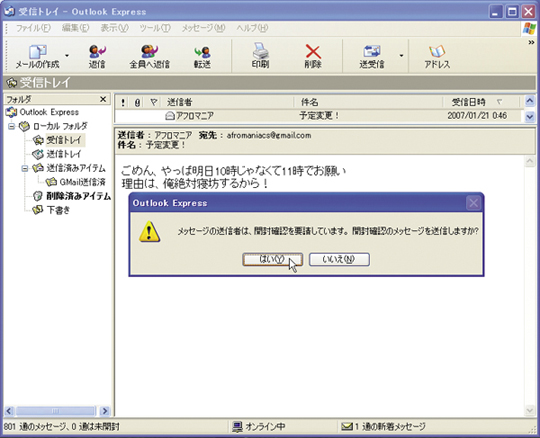Click the envelope icon beside アフロマニア message
This screenshot has width=540, height=438.
click(x=170, y=116)
